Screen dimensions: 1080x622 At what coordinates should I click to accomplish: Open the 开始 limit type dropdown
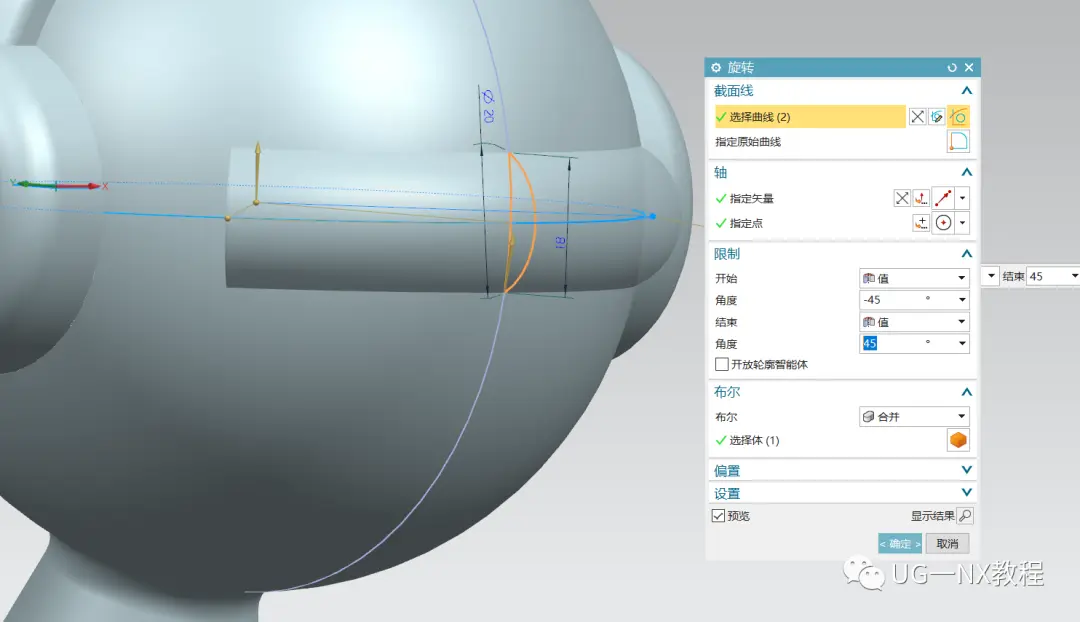coord(914,278)
